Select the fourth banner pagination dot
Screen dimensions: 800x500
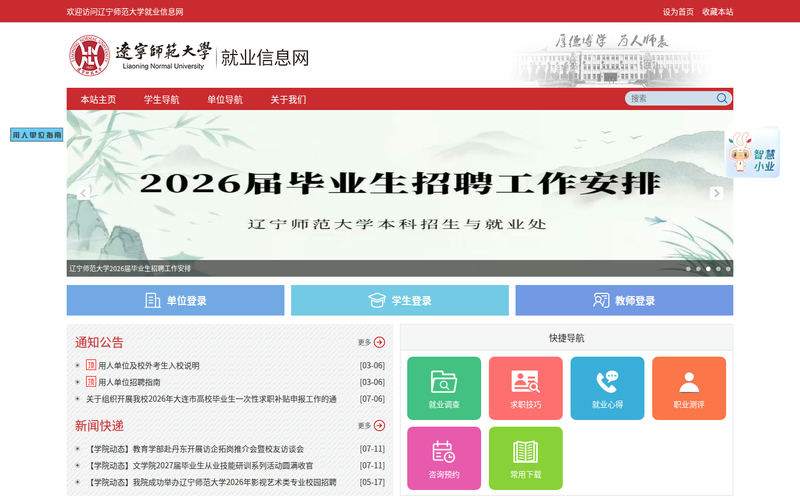click(718, 268)
